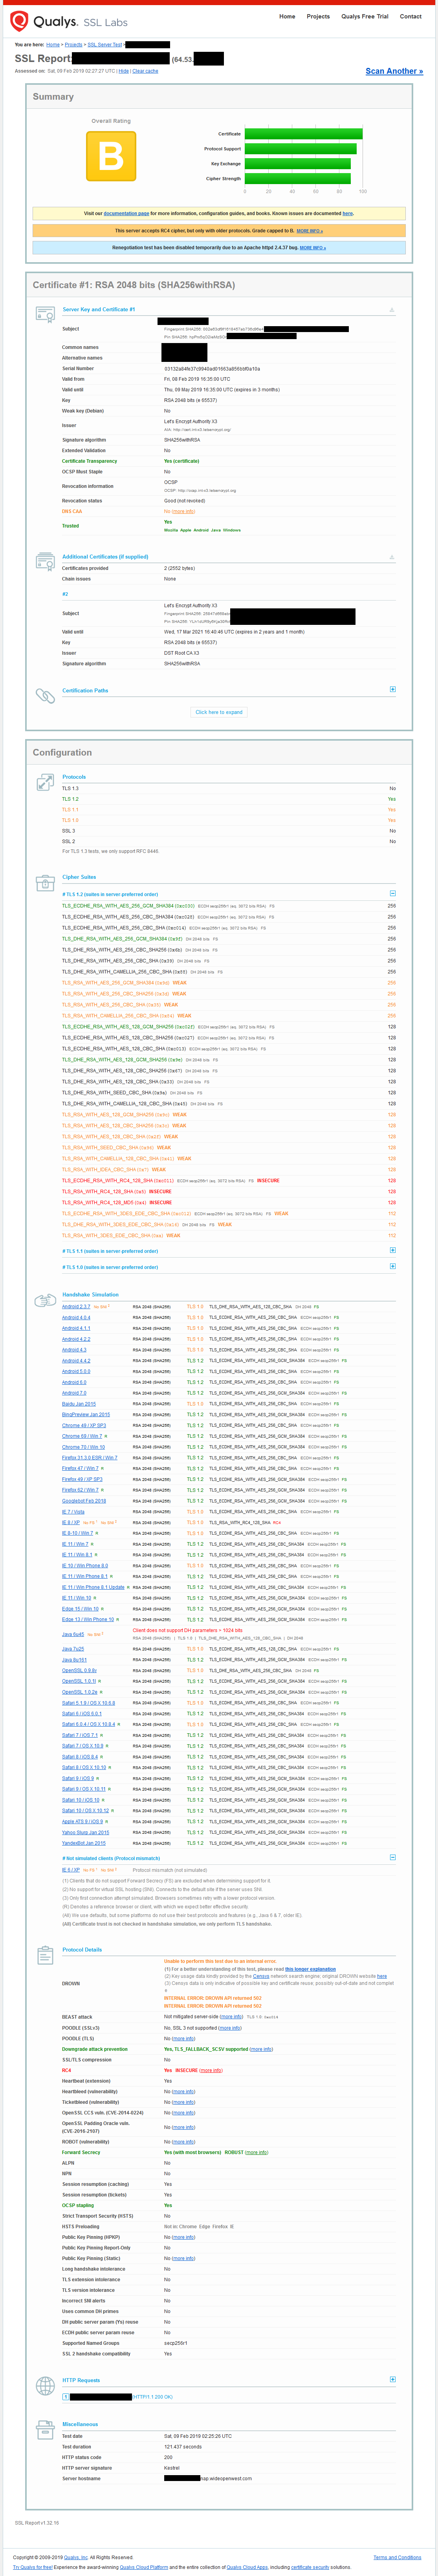Viewport: 438px width, 2576px height.
Task: Open the Projects navigation item
Action: coord(318,16)
